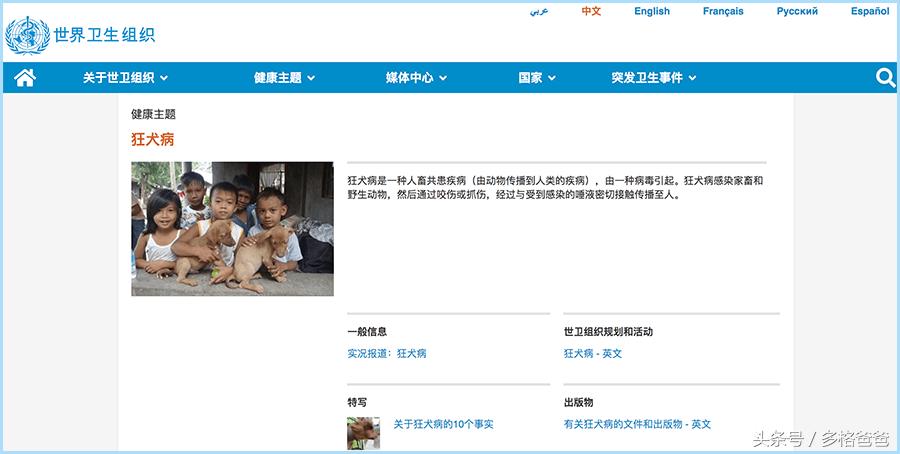Click the 出版物 section heading
Image resolution: width=900 pixels, height=454 pixels.
(x=579, y=402)
